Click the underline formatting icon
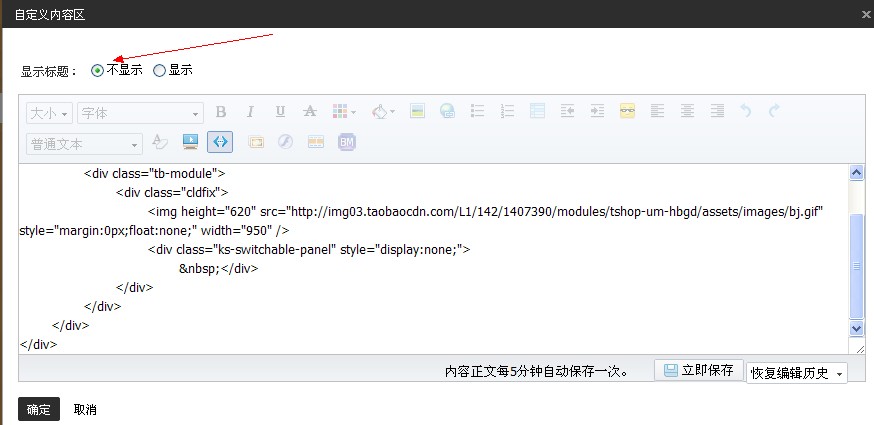874x425 pixels. tap(280, 113)
